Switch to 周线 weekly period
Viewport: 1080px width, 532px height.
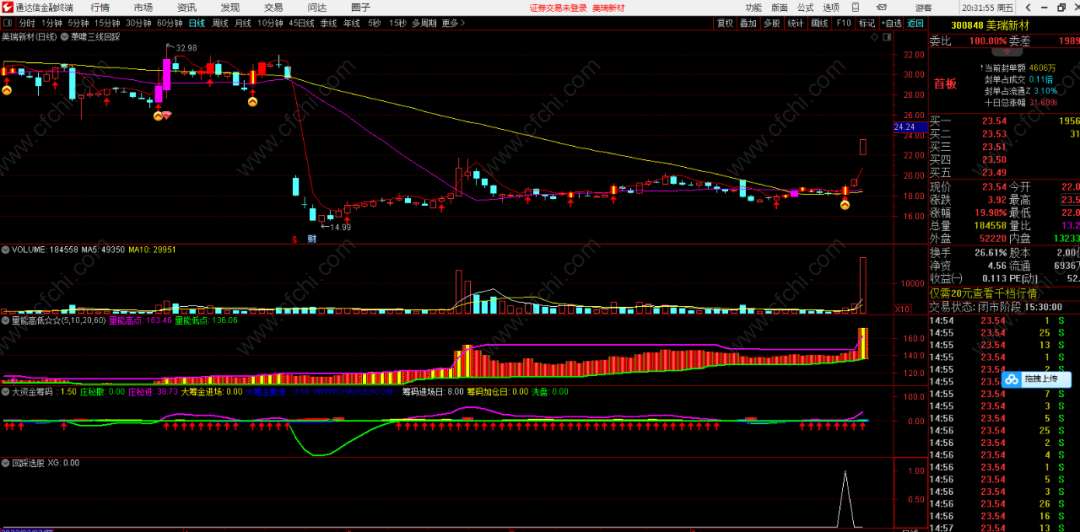(x=220, y=23)
